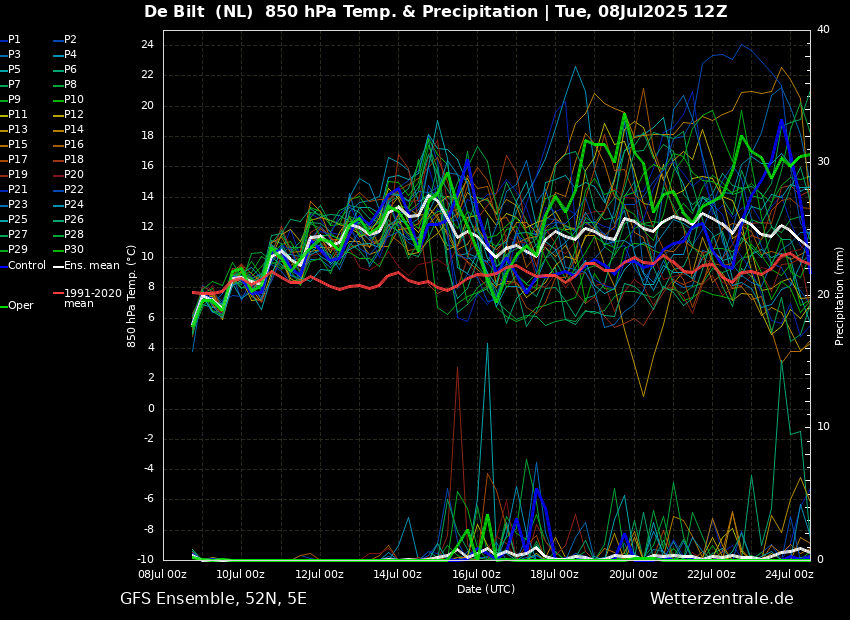850x620 pixels.
Task: Click P12 in the legend
Action: (68, 114)
